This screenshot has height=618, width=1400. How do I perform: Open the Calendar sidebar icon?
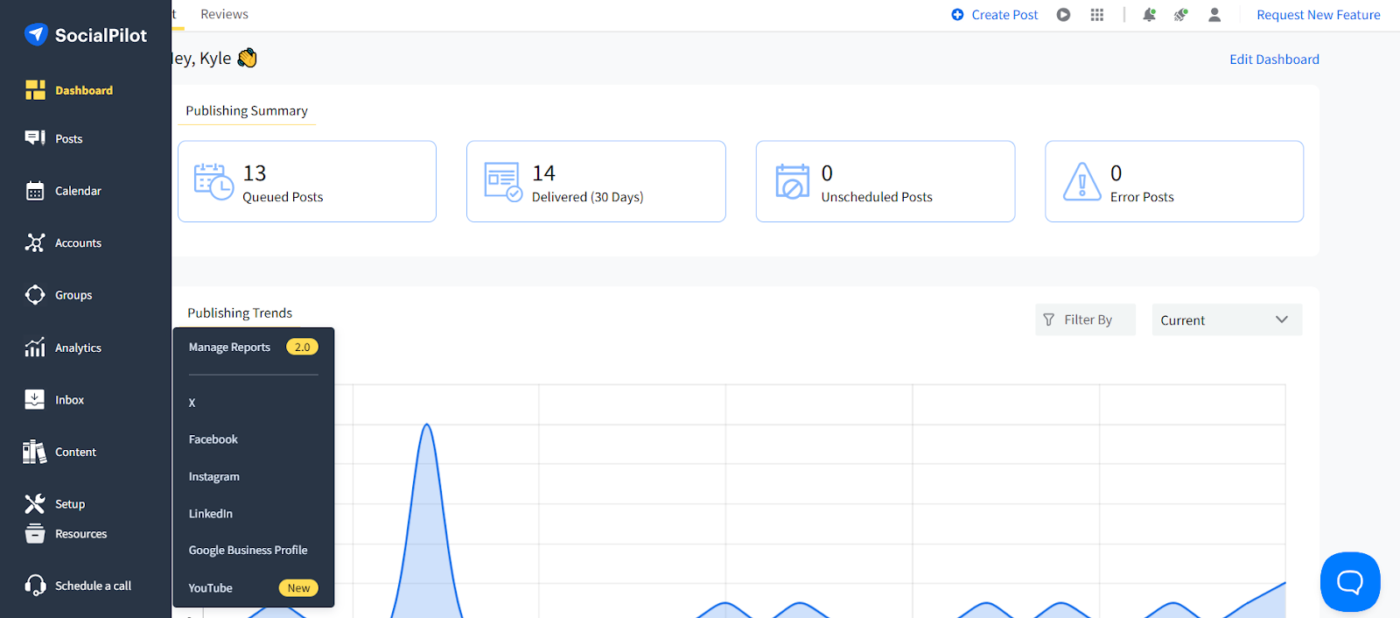(x=35, y=191)
